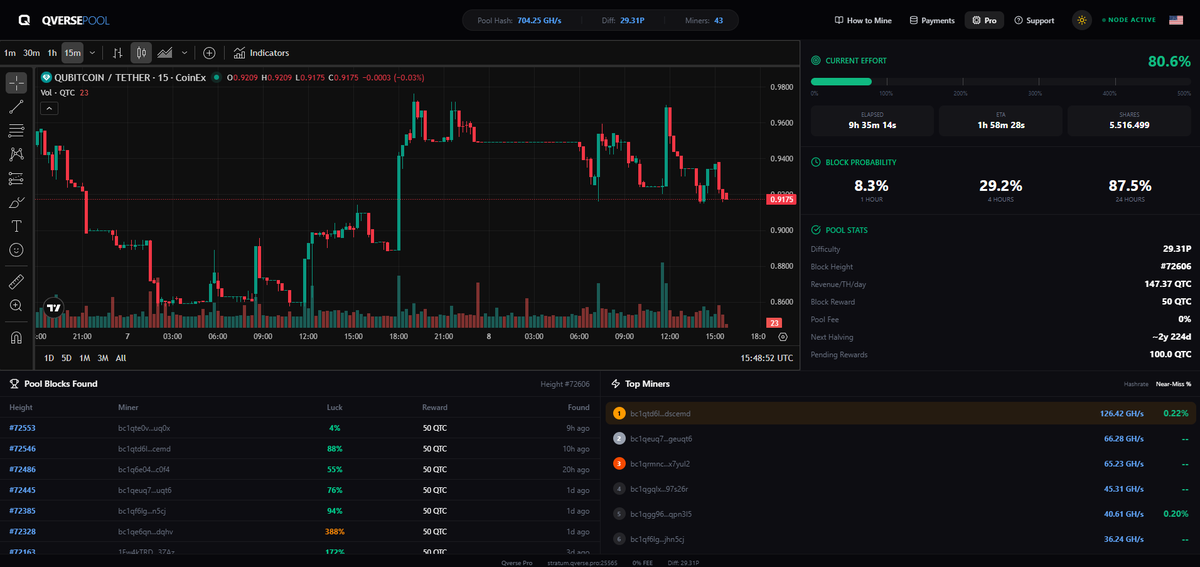Viewport: 1200px width, 567px height.
Task: Open block #72553 link
Action: tap(23, 428)
